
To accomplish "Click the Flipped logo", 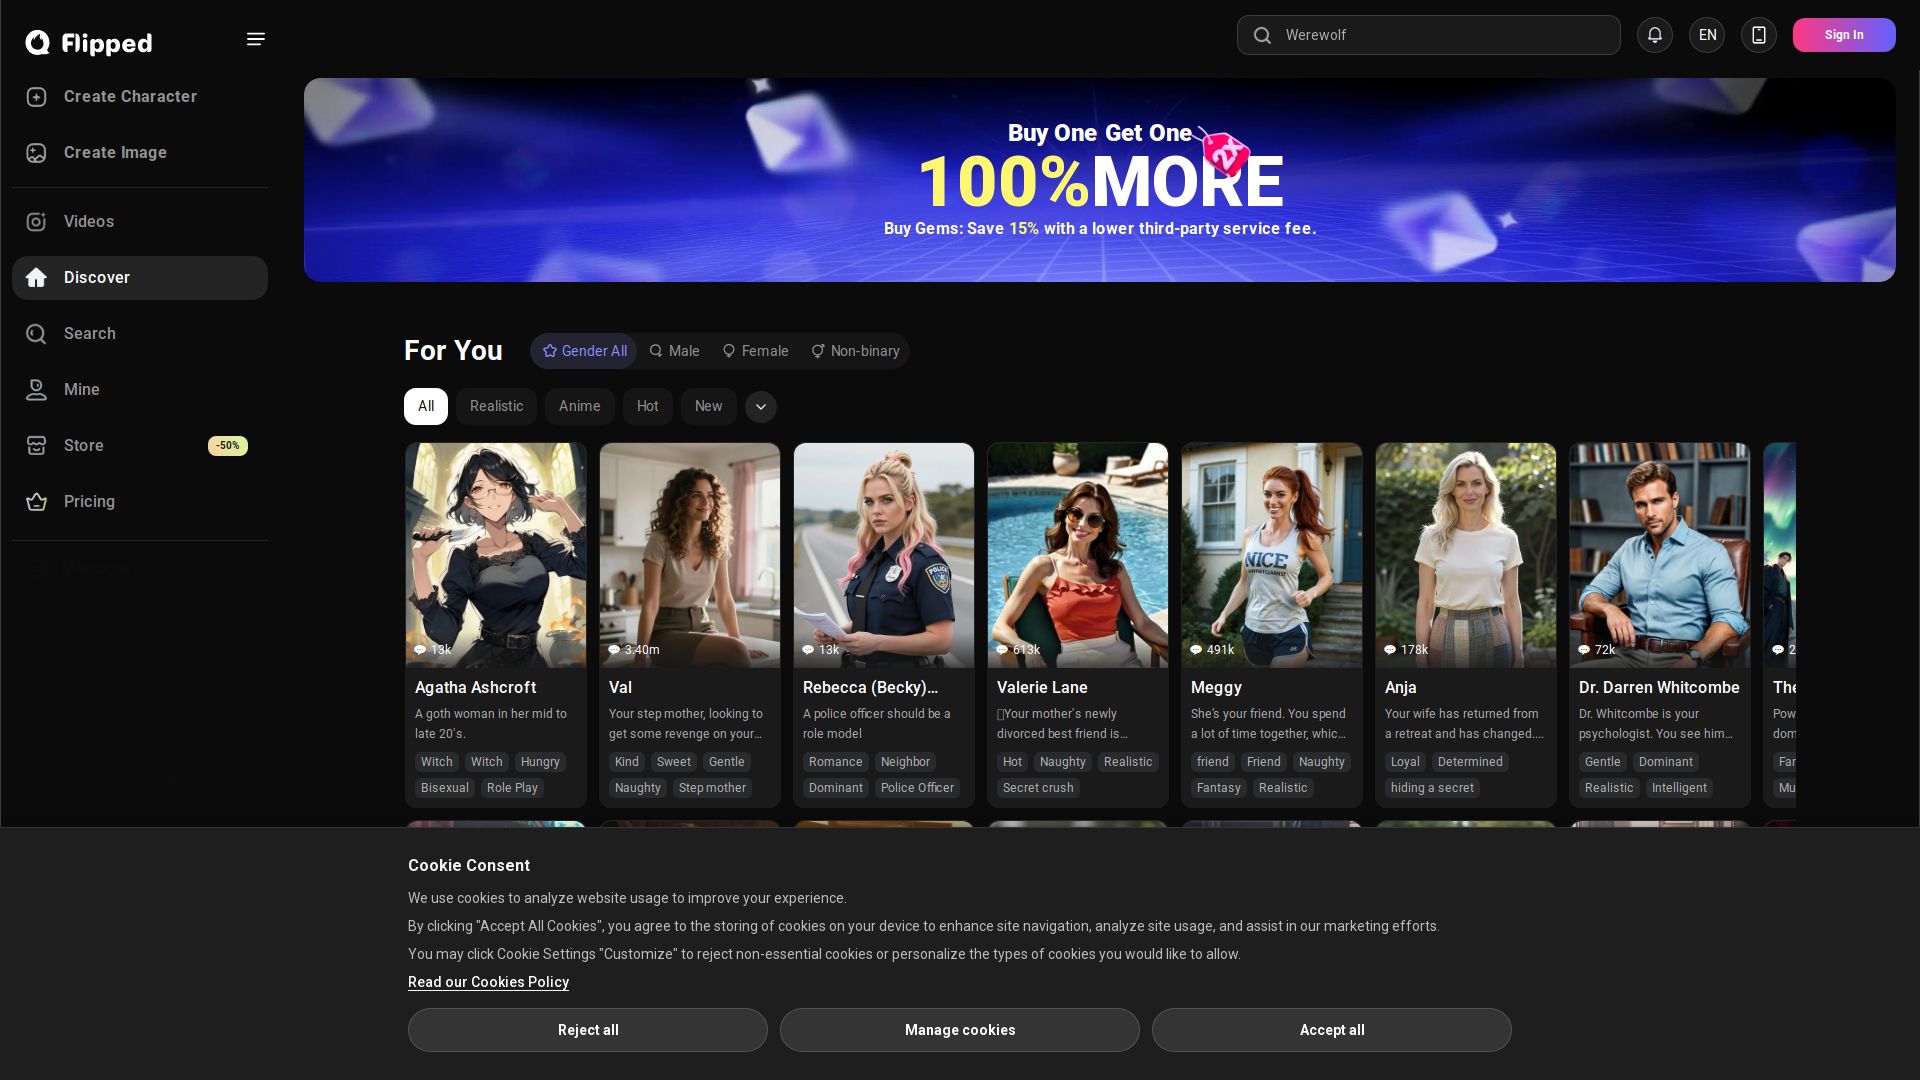I will coord(89,42).
